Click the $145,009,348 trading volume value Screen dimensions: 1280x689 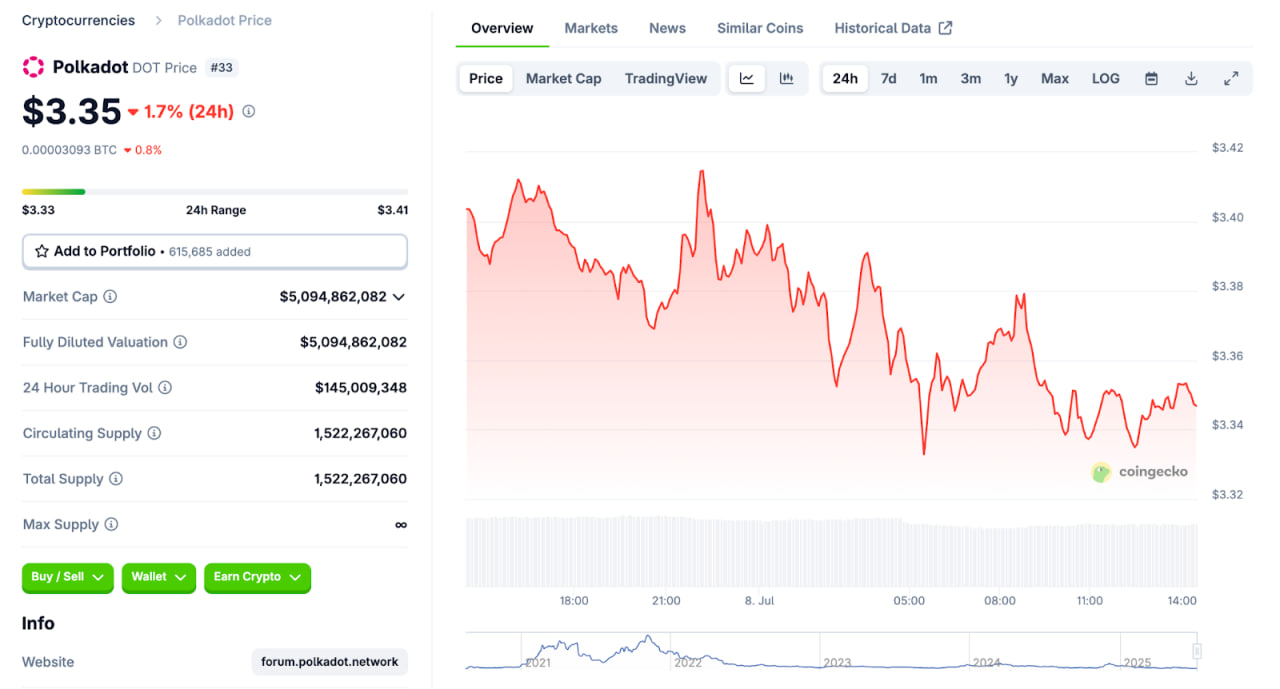(361, 388)
